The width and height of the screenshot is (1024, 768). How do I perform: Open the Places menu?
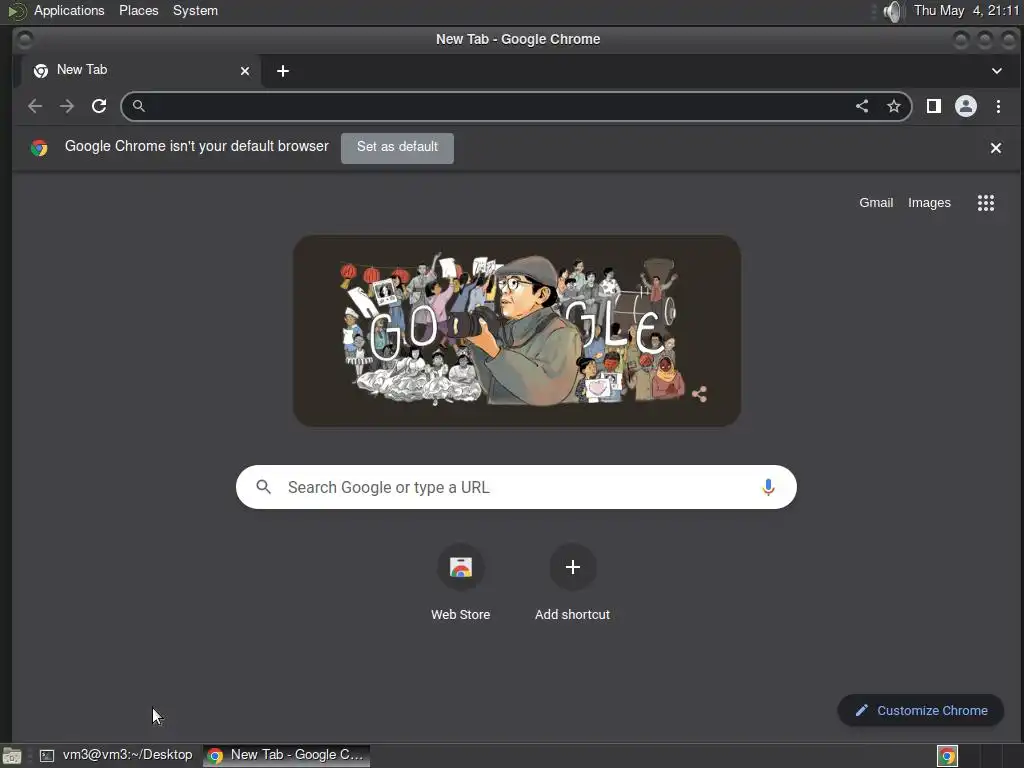point(138,10)
